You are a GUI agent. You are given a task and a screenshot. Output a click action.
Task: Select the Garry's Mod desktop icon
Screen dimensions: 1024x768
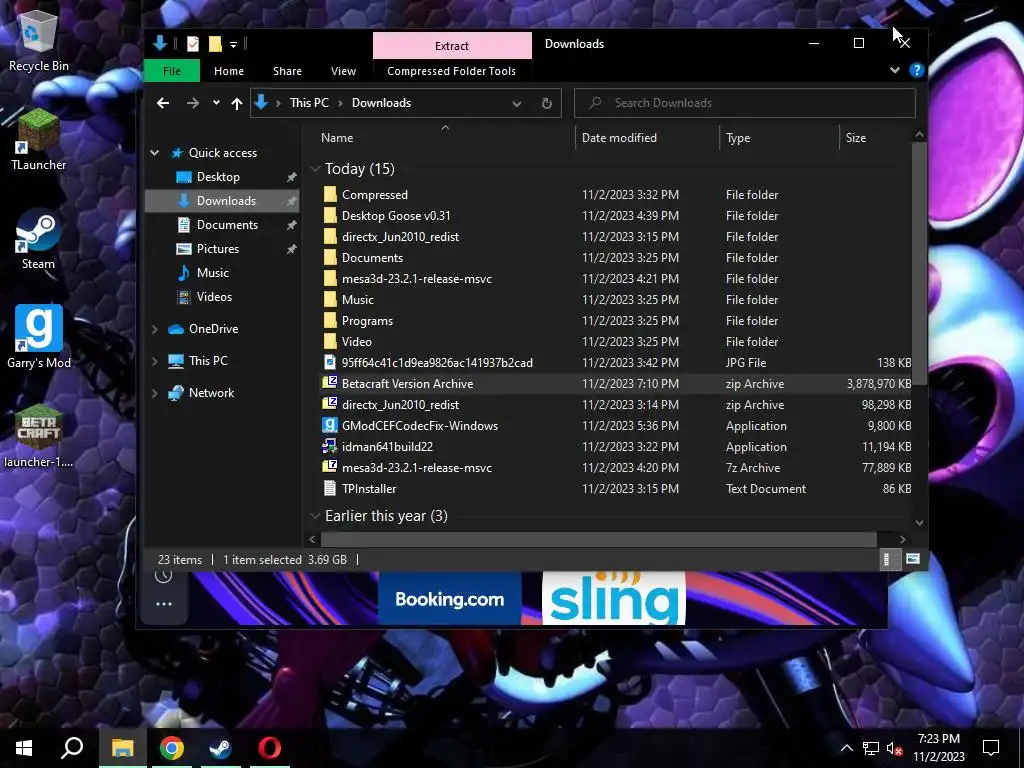(39, 337)
